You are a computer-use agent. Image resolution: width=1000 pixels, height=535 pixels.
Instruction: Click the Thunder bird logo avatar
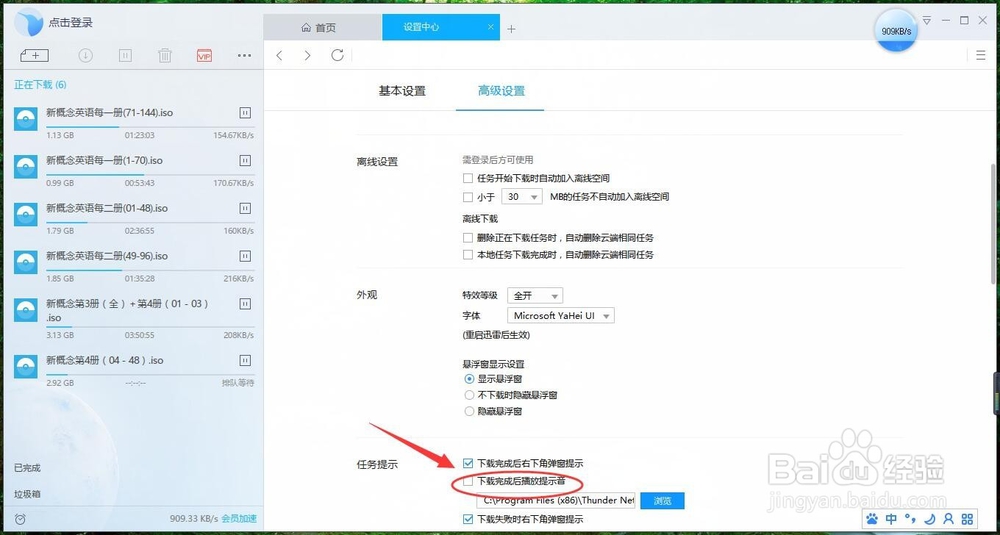(x=28, y=22)
